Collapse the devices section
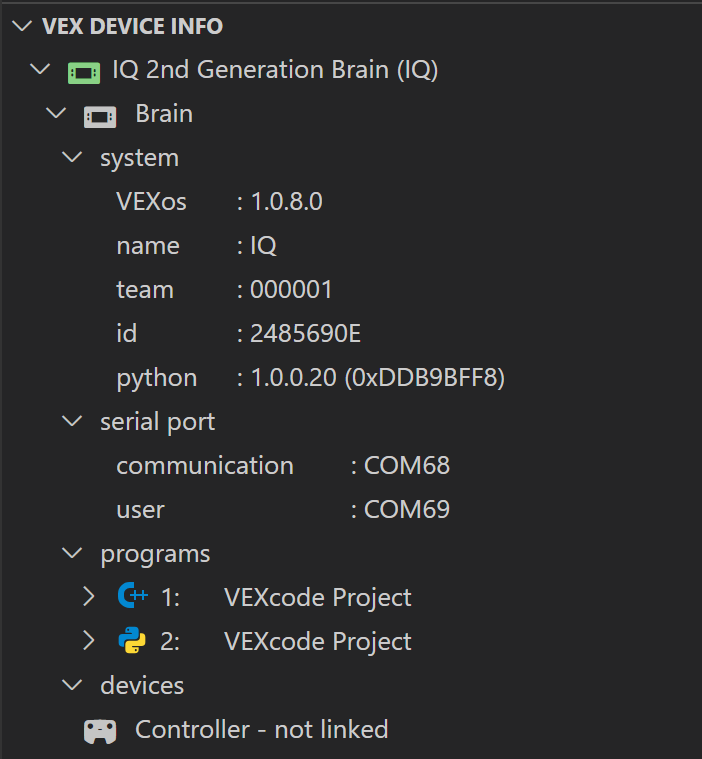 [72, 685]
